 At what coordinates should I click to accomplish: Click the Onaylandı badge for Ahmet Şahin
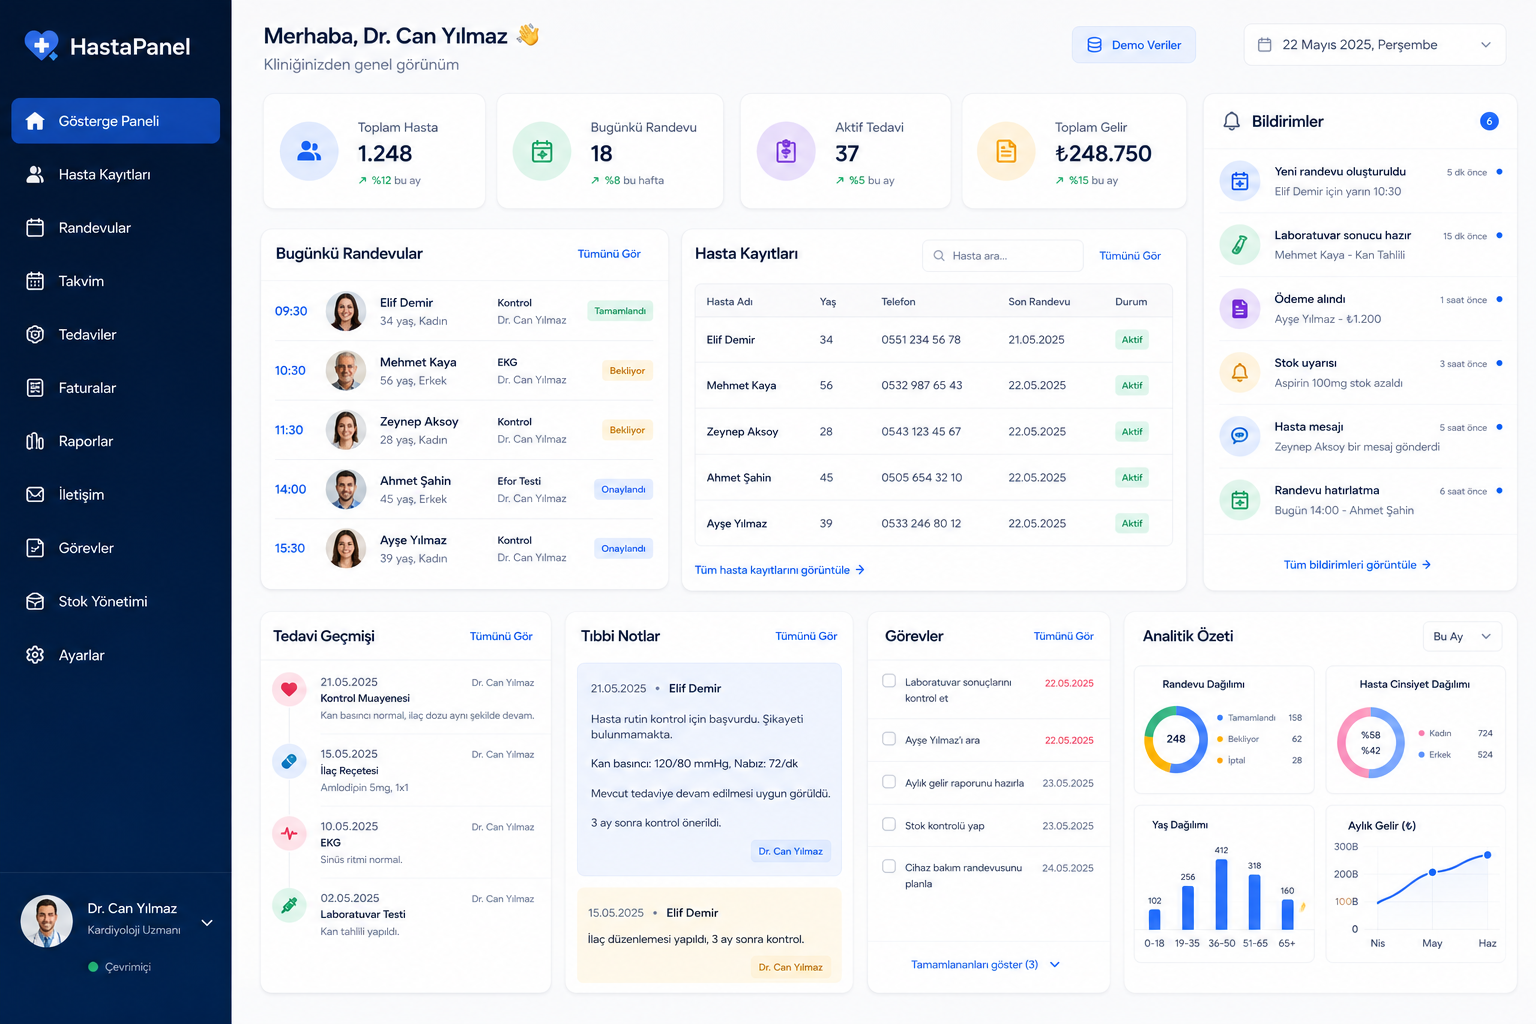pyautogui.click(x=623, y=489)
